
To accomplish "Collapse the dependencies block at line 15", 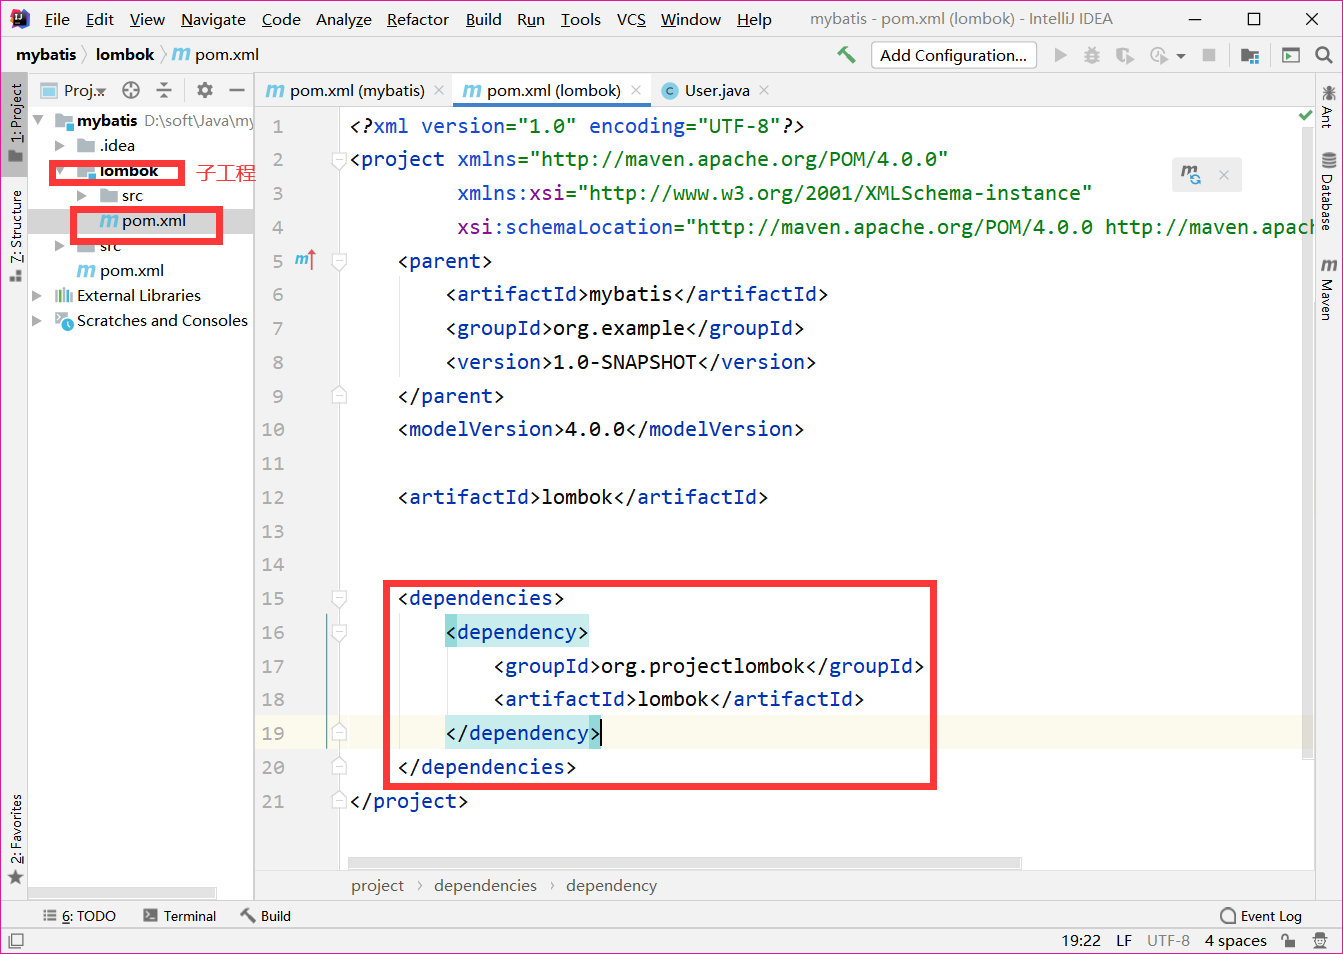I will point(339,597).
